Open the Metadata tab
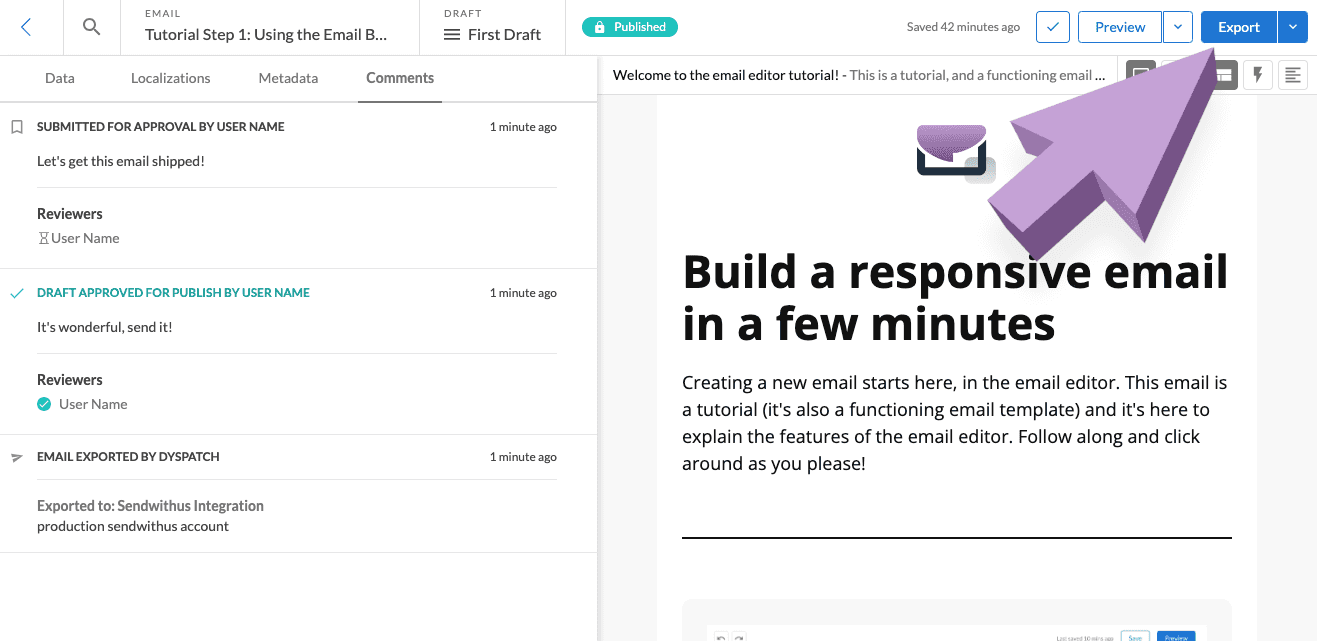 (x=287, y=77)
